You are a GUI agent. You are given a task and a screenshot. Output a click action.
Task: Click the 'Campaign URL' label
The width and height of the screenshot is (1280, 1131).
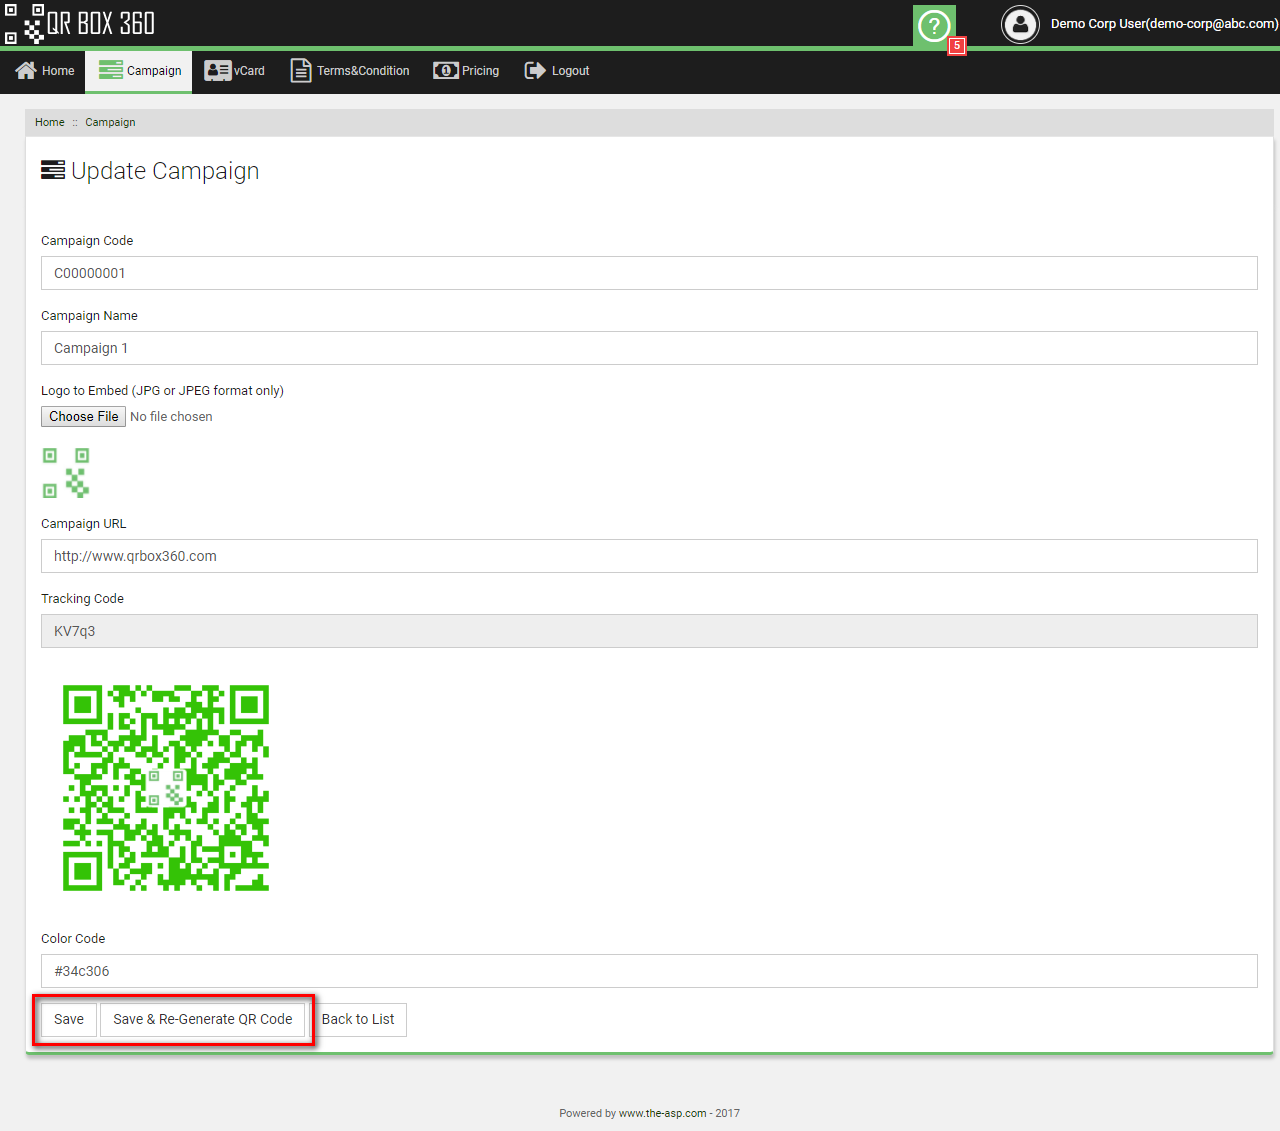pyautogui.click(x=84, y=524)
